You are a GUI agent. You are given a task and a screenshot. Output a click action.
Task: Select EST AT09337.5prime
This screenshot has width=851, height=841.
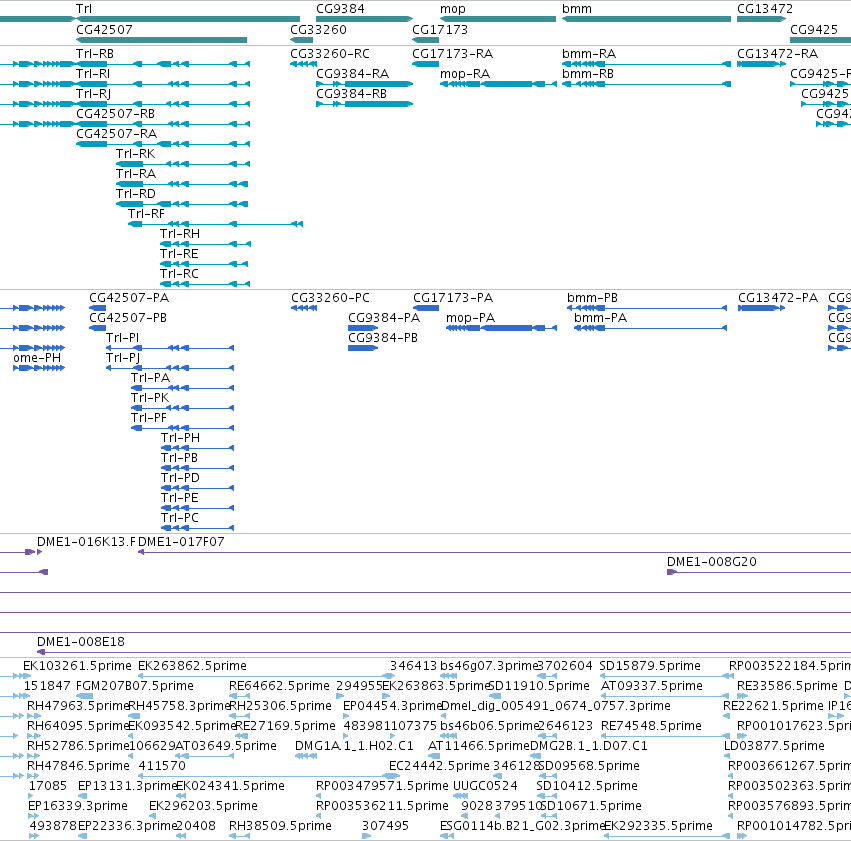[652, 686]
